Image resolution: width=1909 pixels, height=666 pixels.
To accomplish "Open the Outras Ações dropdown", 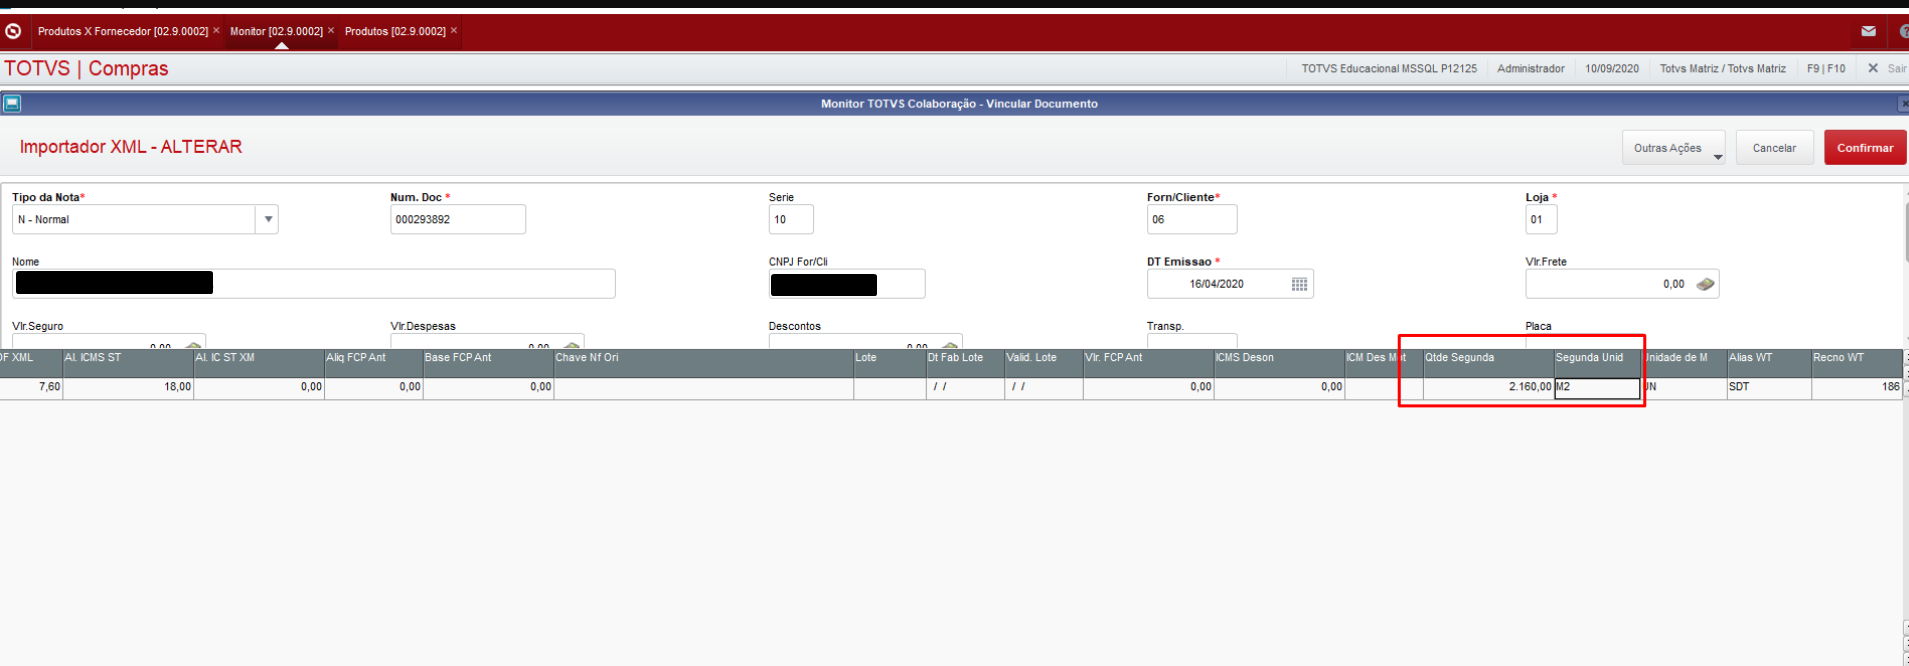I will click(1673, 148).
